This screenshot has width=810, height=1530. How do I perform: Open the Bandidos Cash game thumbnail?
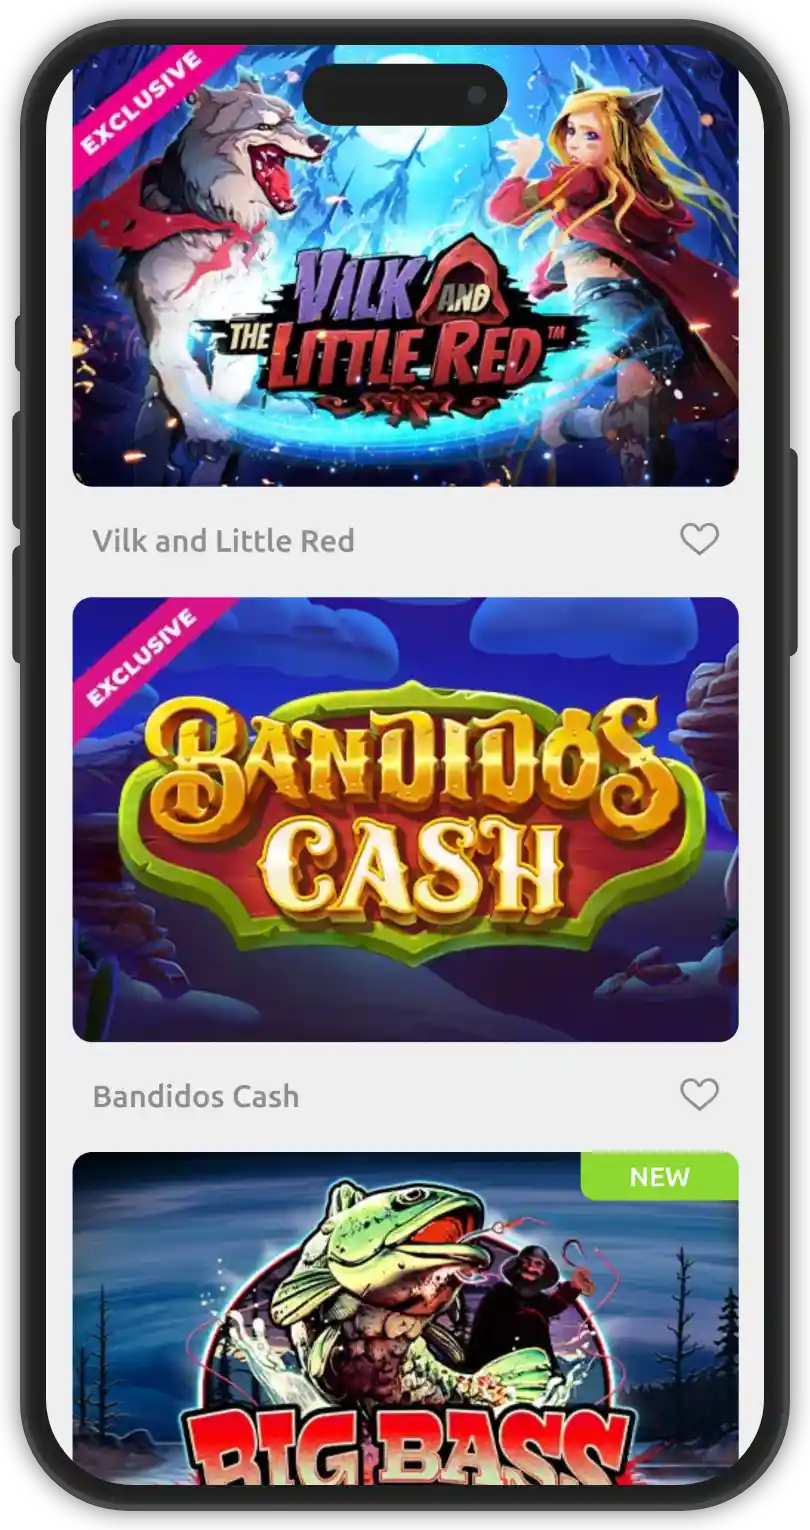coord(405,819)
